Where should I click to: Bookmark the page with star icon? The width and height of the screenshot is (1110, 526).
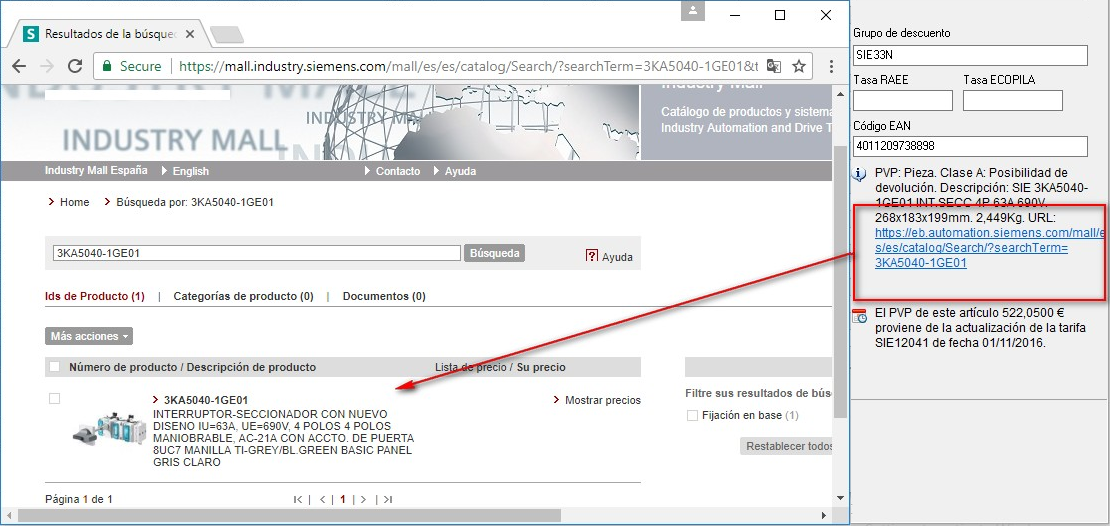point(799,67)
